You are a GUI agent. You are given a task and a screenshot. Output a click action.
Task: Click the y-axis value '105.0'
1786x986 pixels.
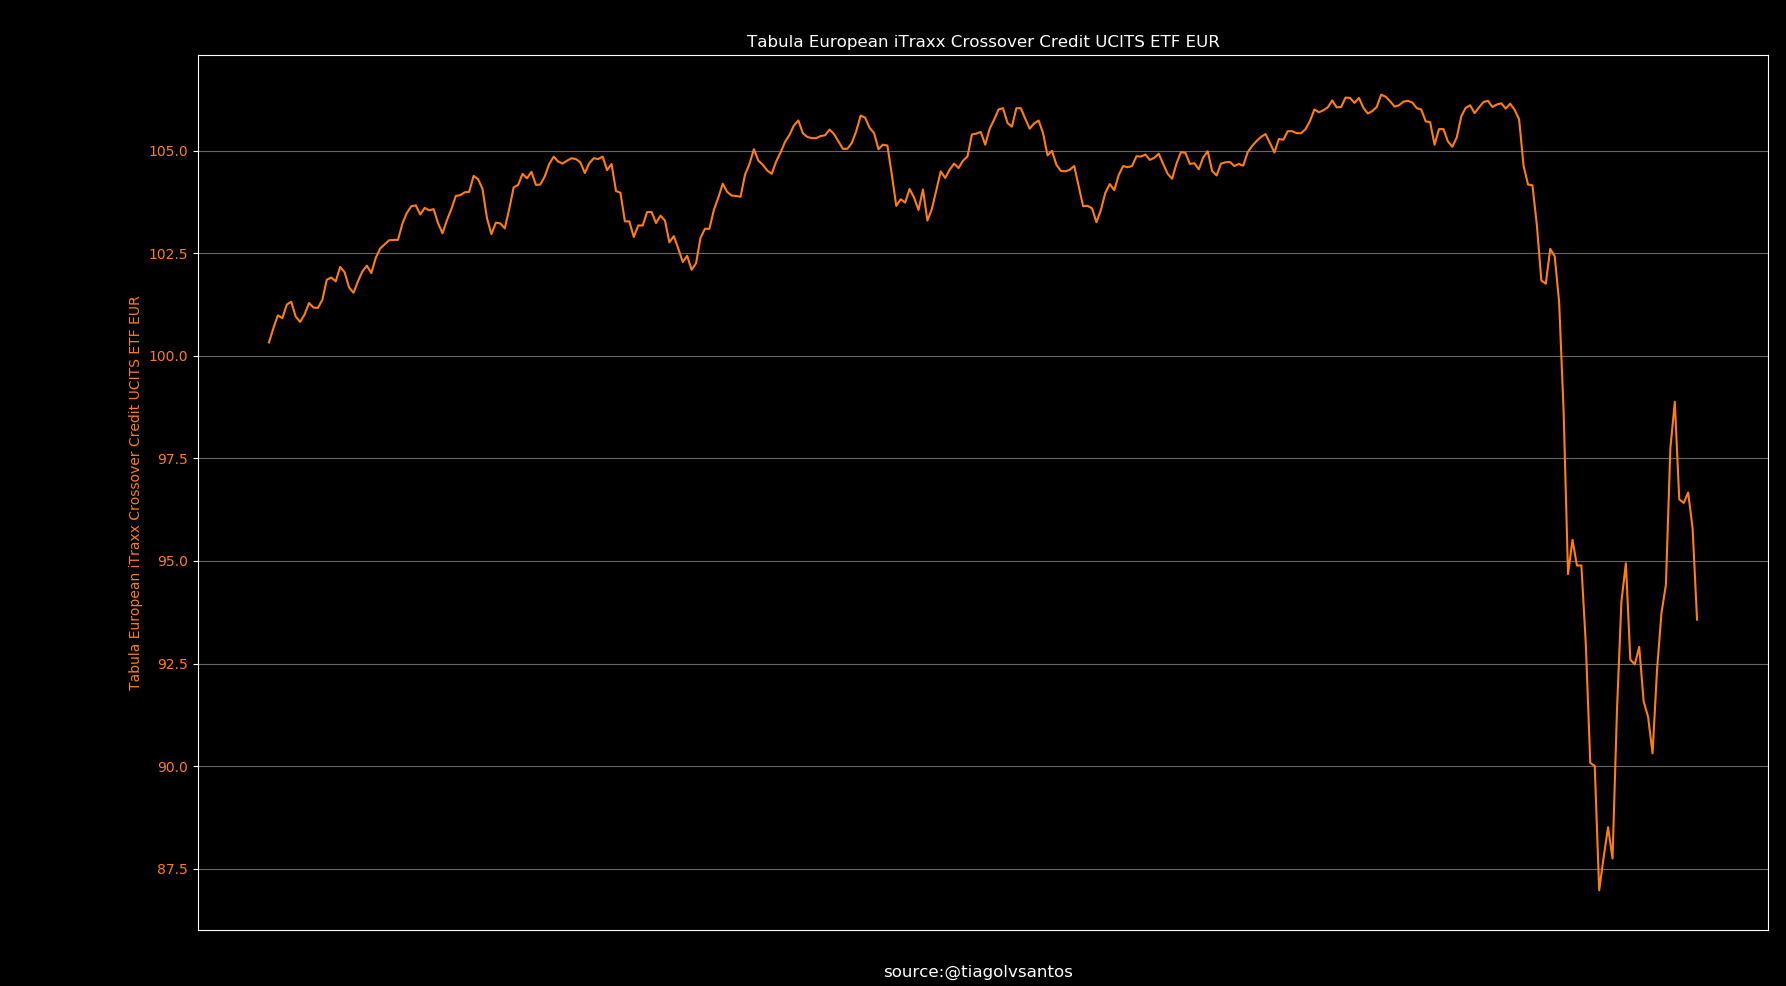pos(169,151)
